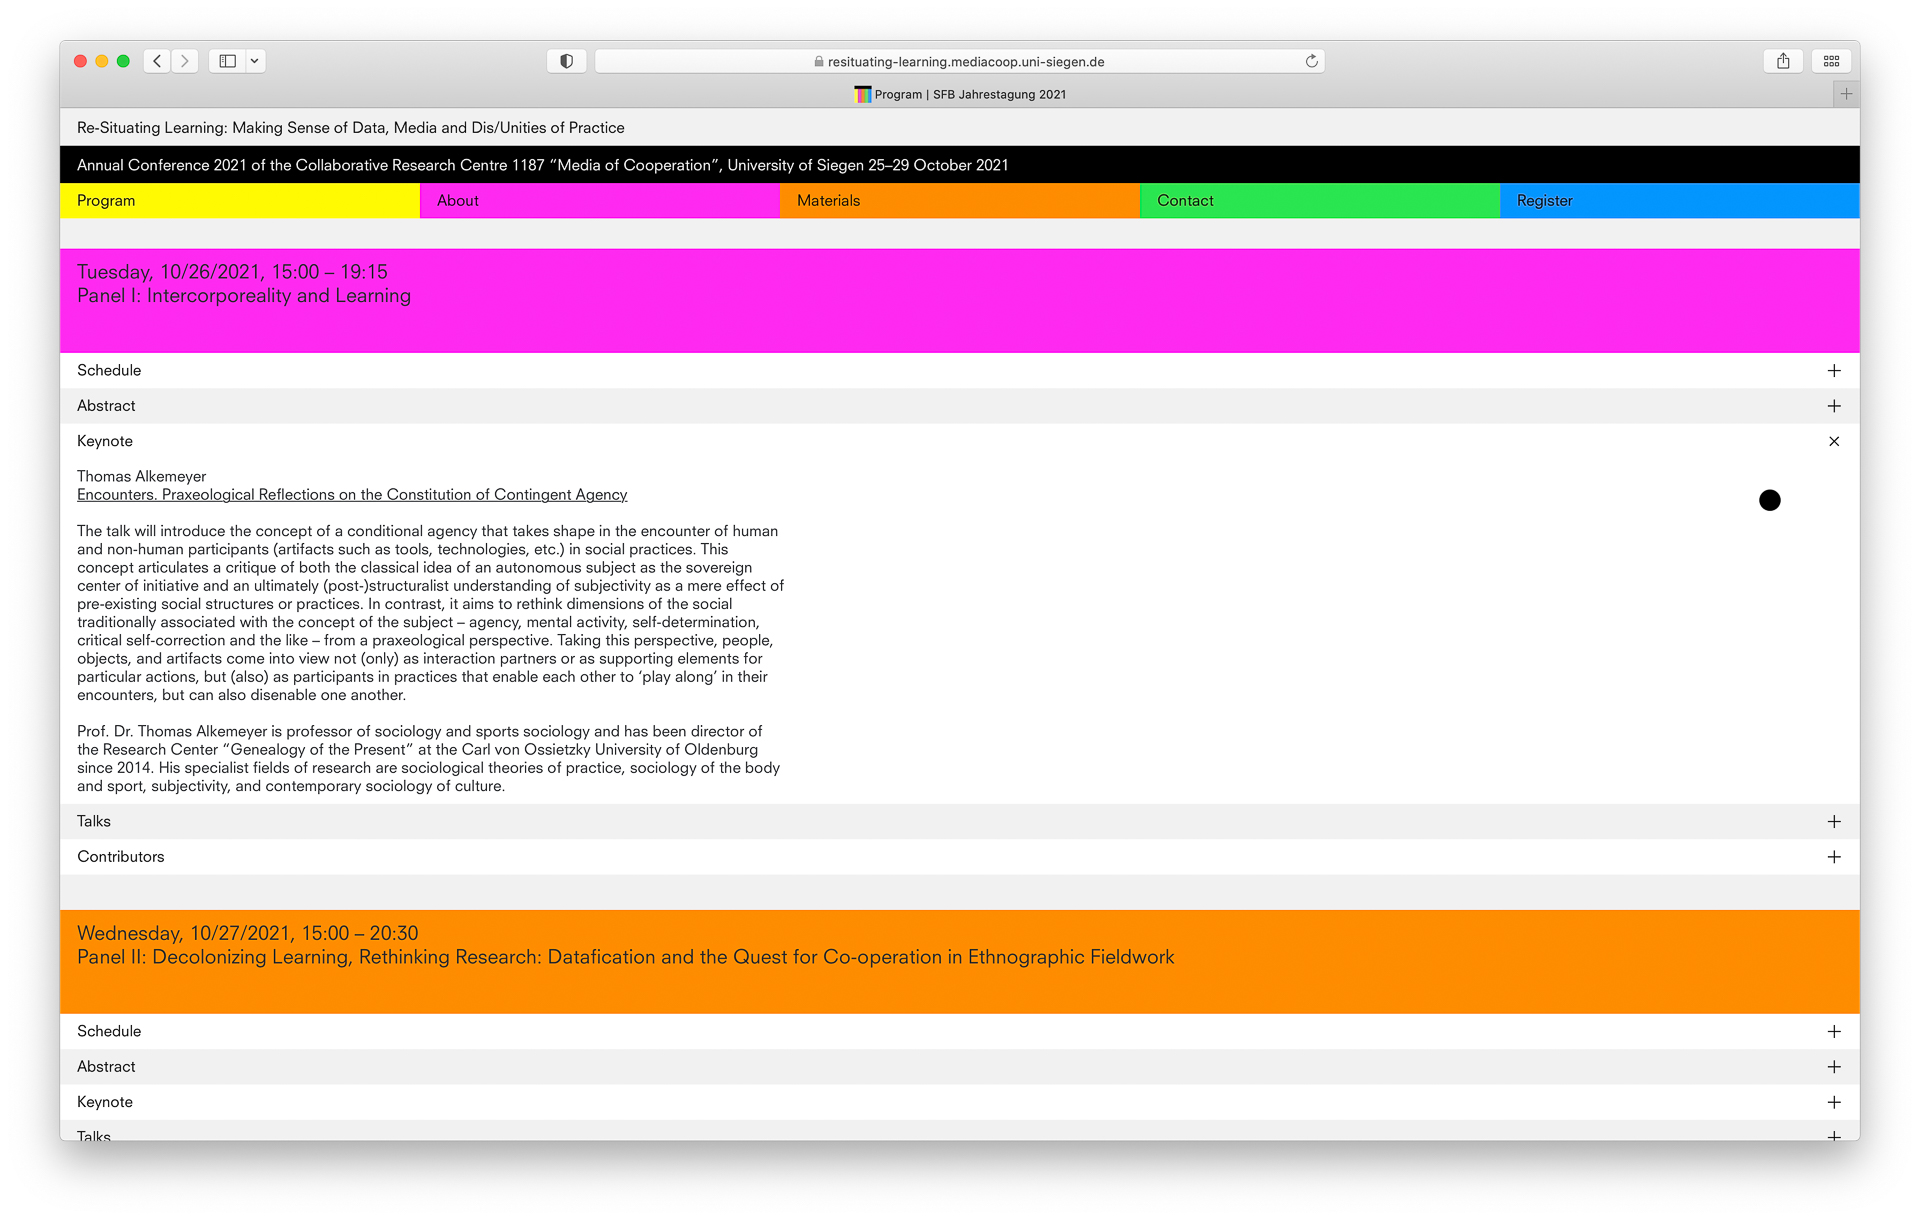Select the Program | SFB Jahrestagung 2021 tab

click(960, 94)
